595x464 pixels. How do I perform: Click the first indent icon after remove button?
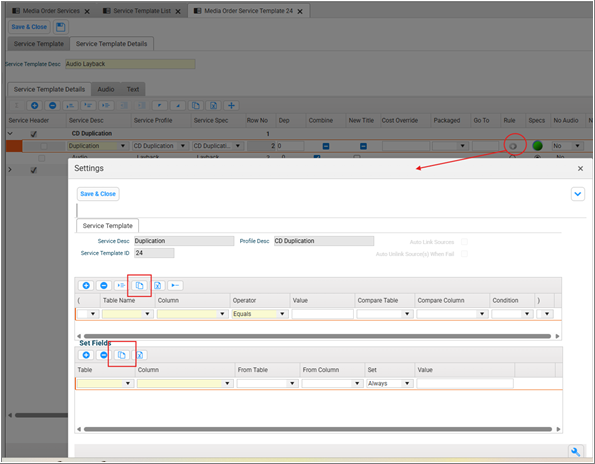(x=71, y=105)
